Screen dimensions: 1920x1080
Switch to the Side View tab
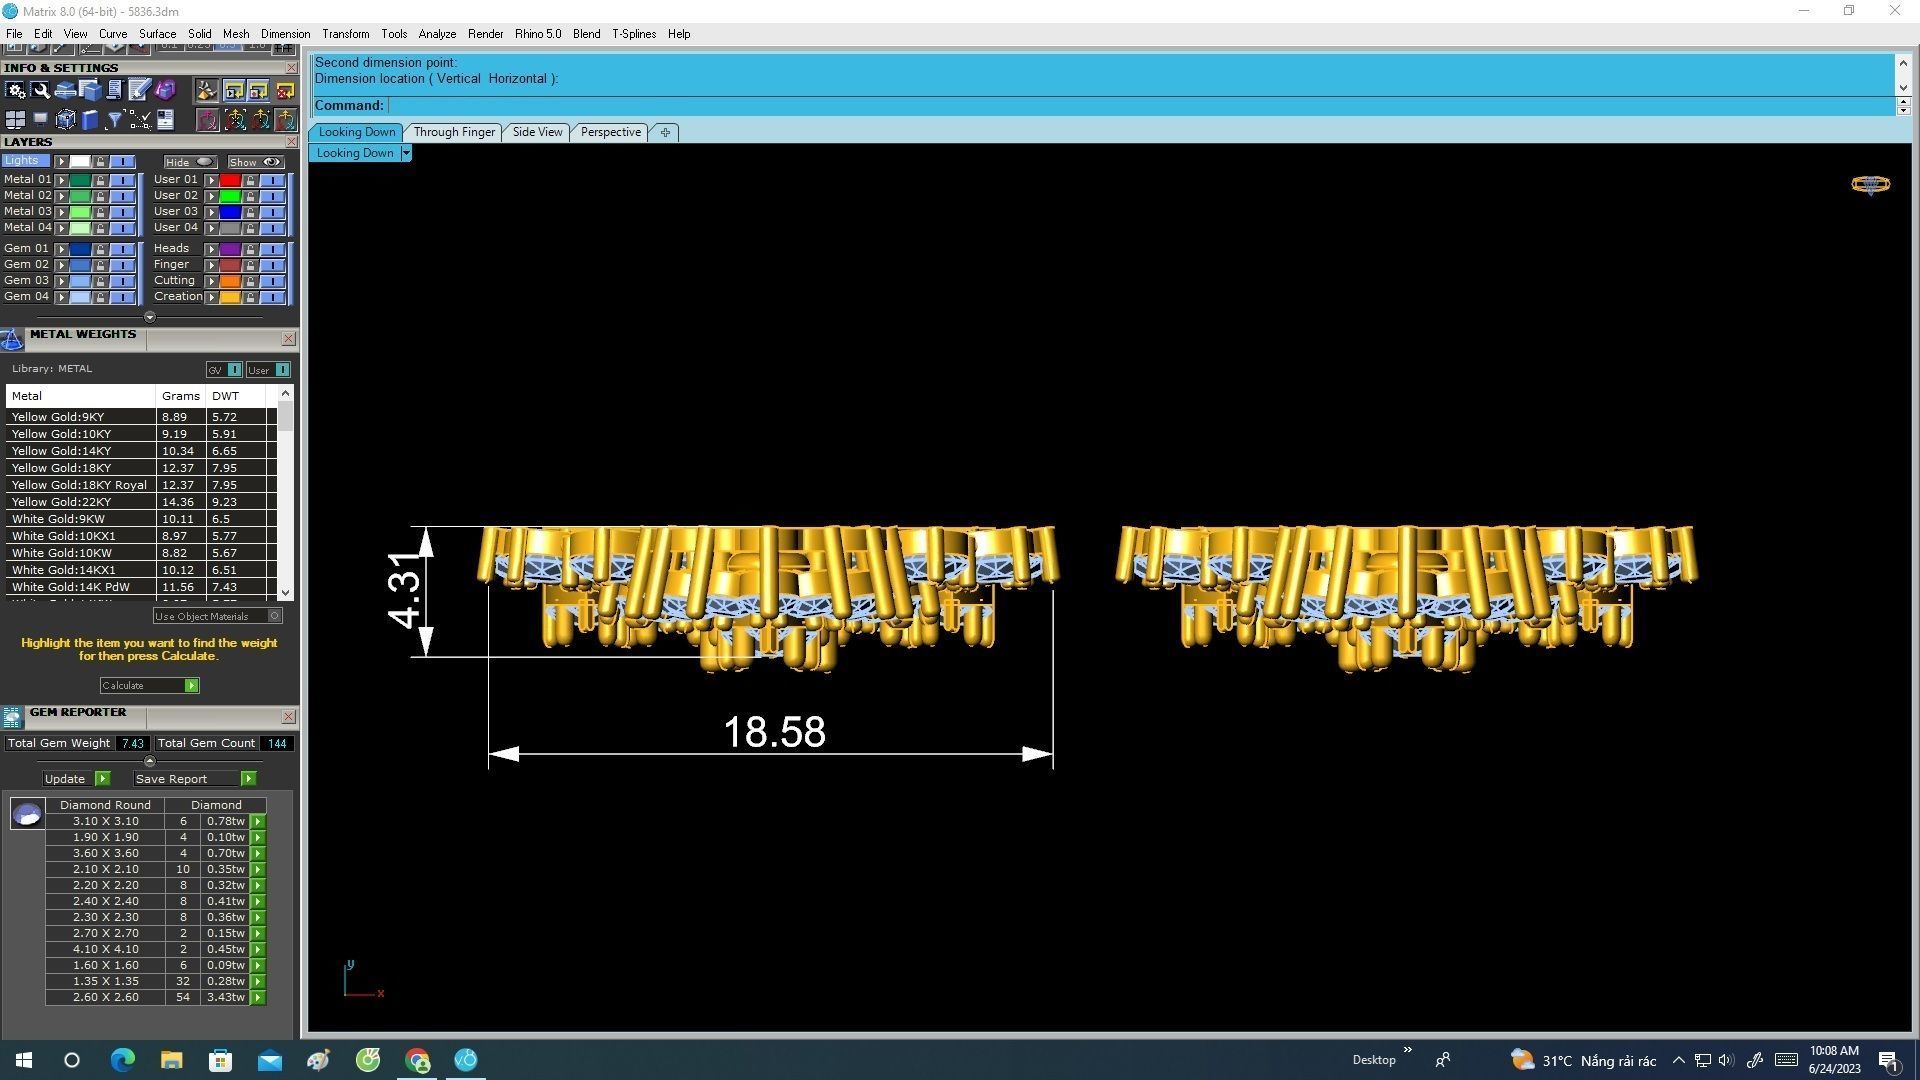click(x=537, y=132)
